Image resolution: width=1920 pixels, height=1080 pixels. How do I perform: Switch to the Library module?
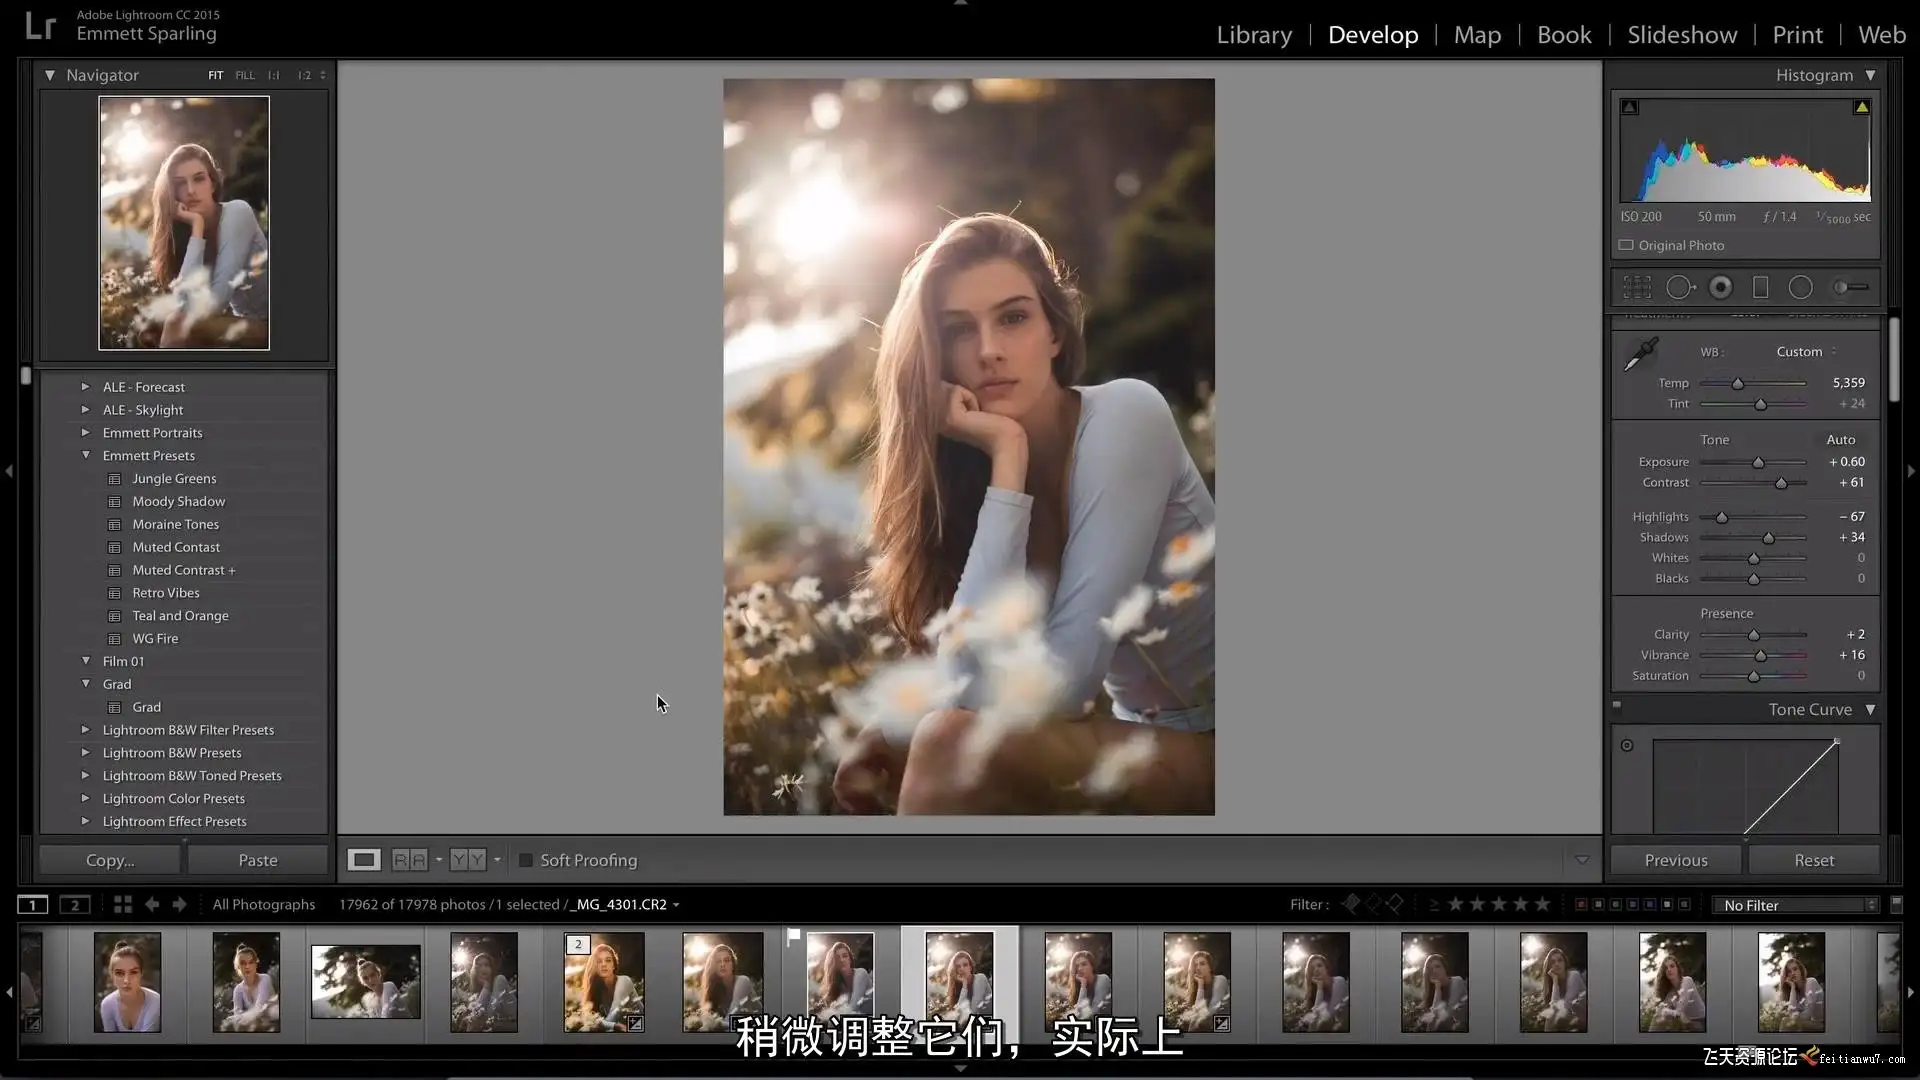click(x=1254, y=35)
